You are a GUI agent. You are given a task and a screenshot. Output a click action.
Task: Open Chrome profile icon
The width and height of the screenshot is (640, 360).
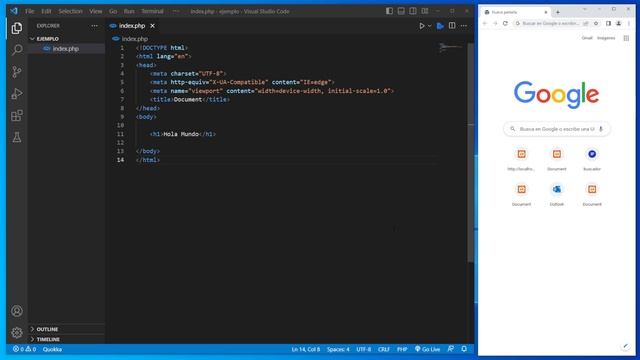[618, 24]
